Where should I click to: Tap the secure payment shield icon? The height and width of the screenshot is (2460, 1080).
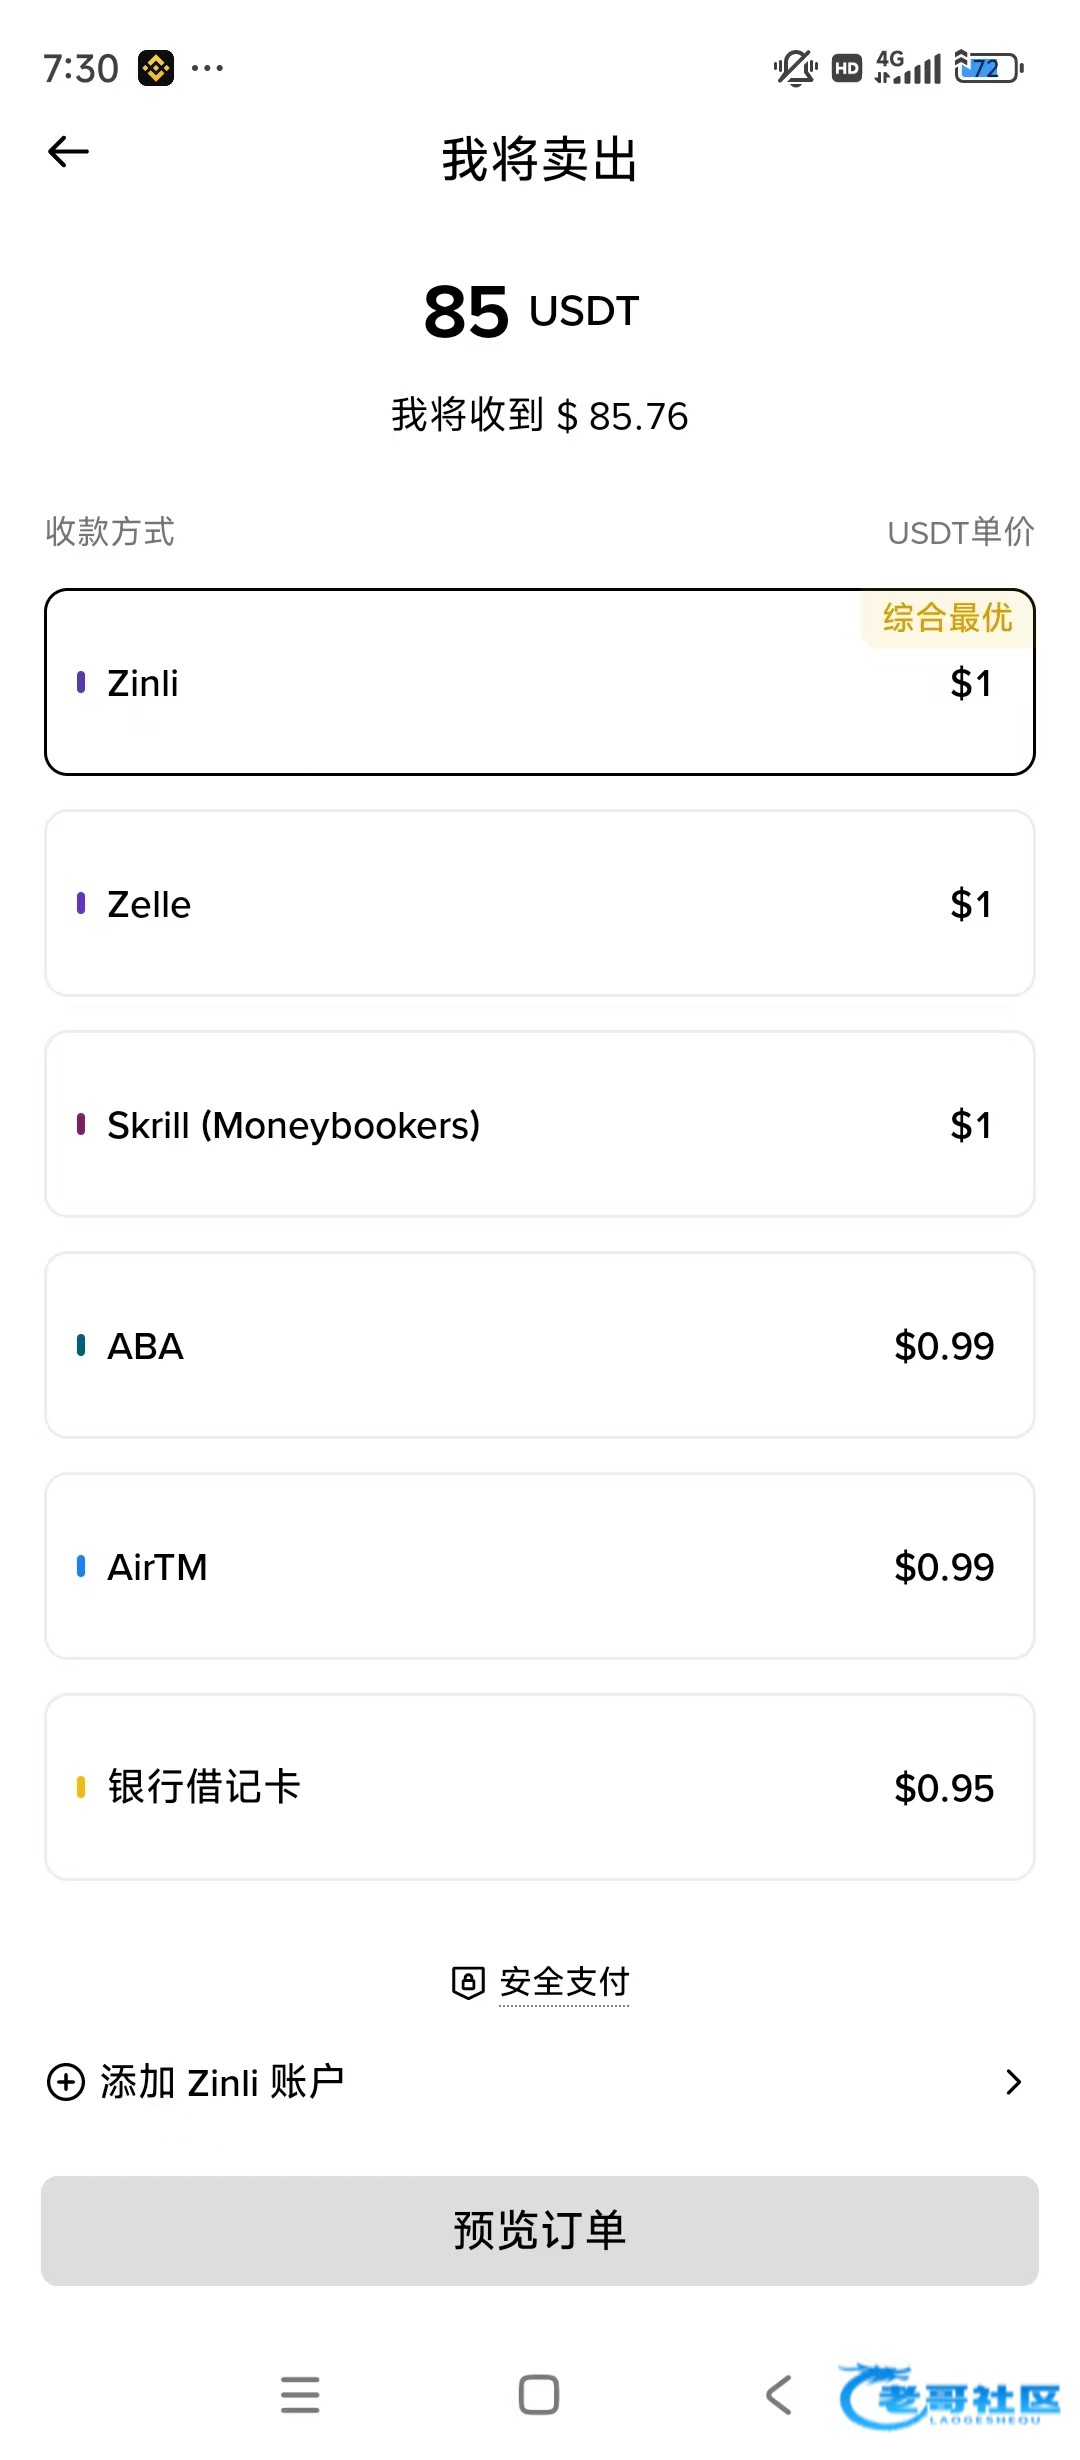click(467, 1982)
